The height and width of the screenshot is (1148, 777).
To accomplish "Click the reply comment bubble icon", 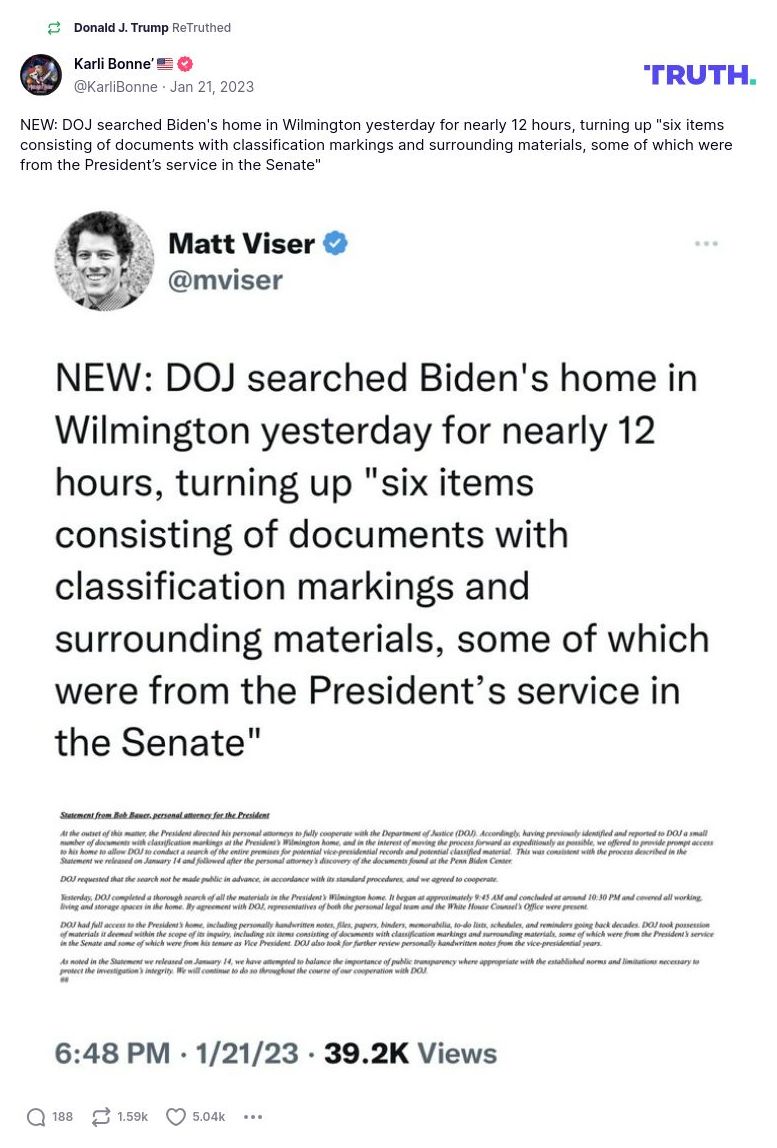I will pyautogui.click(x=37, y=1117).
